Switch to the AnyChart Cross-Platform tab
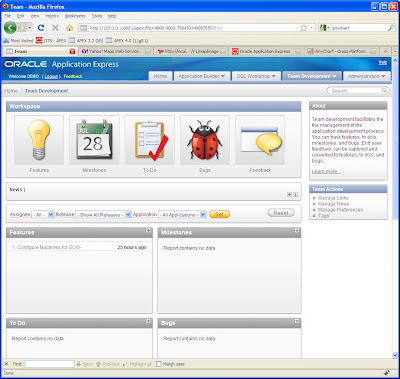Screen dimensions: 400x379 (x=342, y=51)
